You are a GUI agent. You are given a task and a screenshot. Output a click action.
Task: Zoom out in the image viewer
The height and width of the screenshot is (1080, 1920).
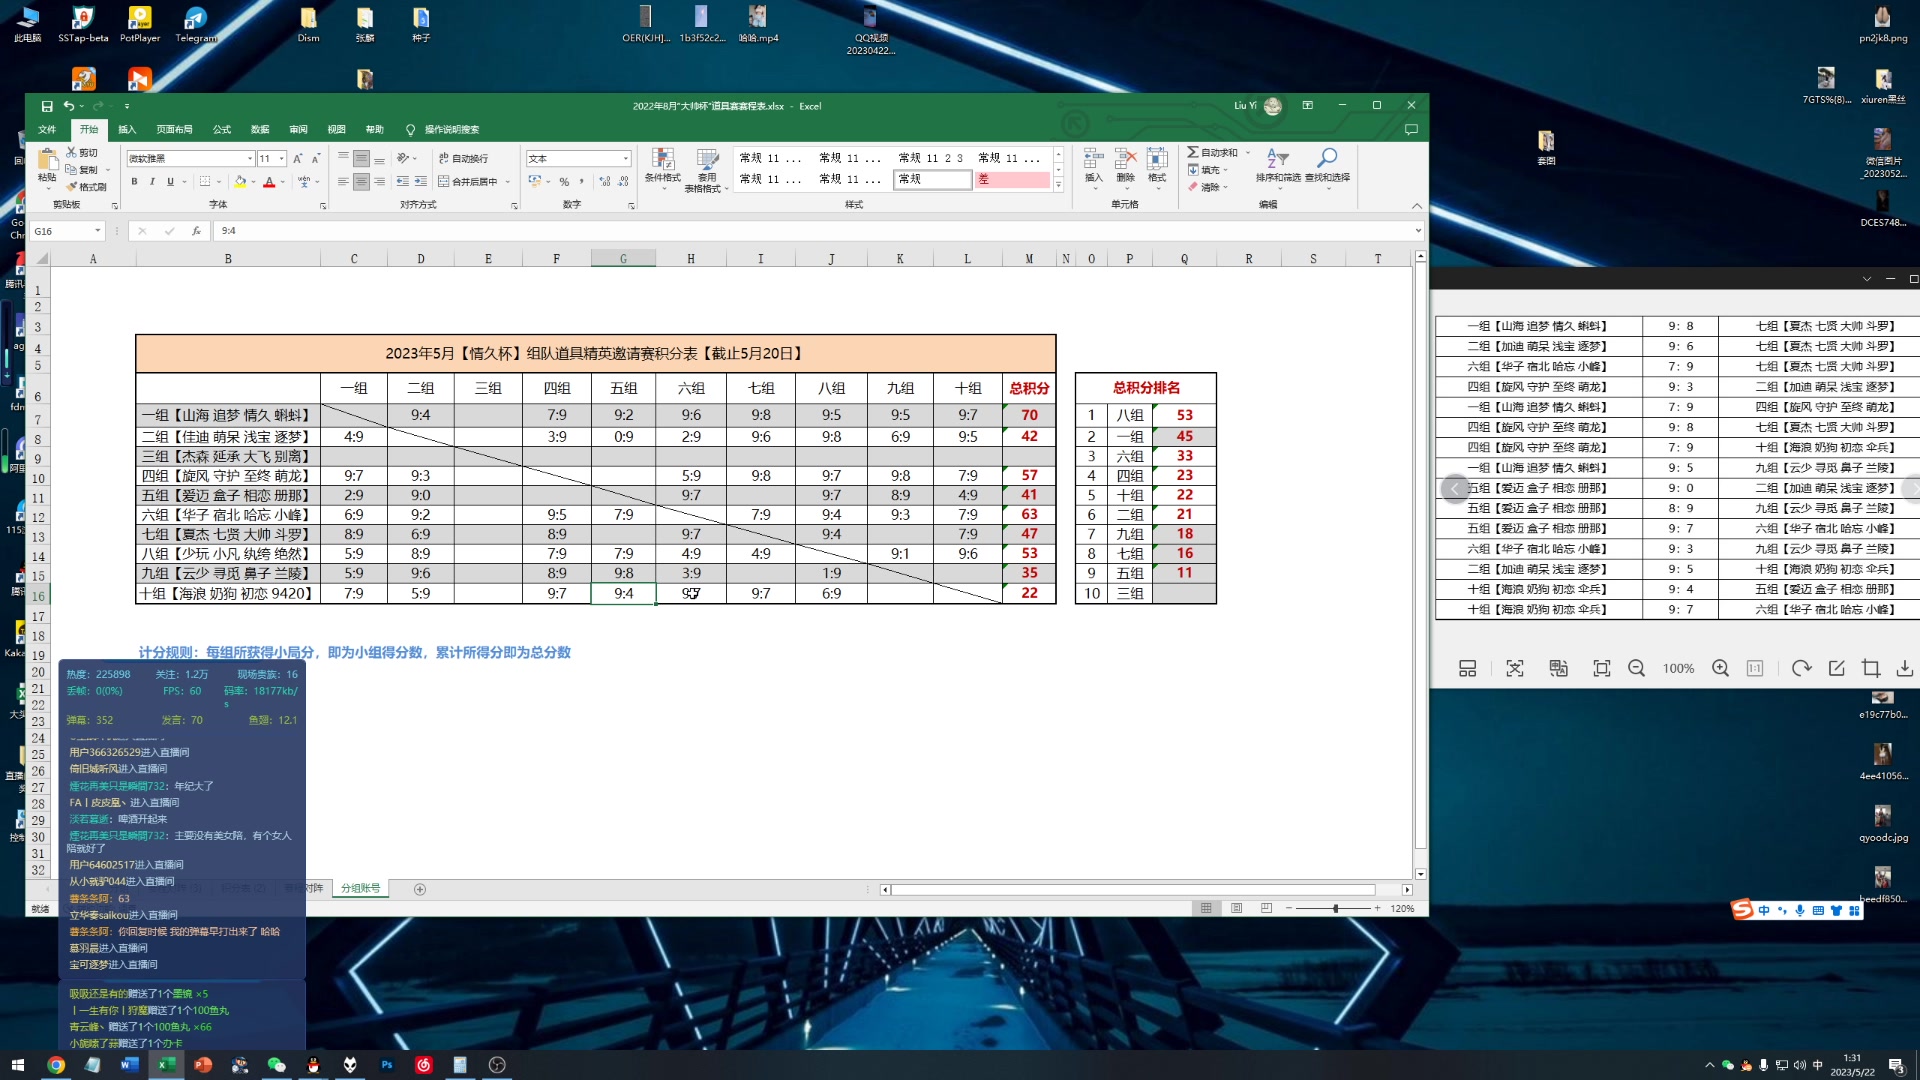pyautogui.click(x=1637, y=669)
